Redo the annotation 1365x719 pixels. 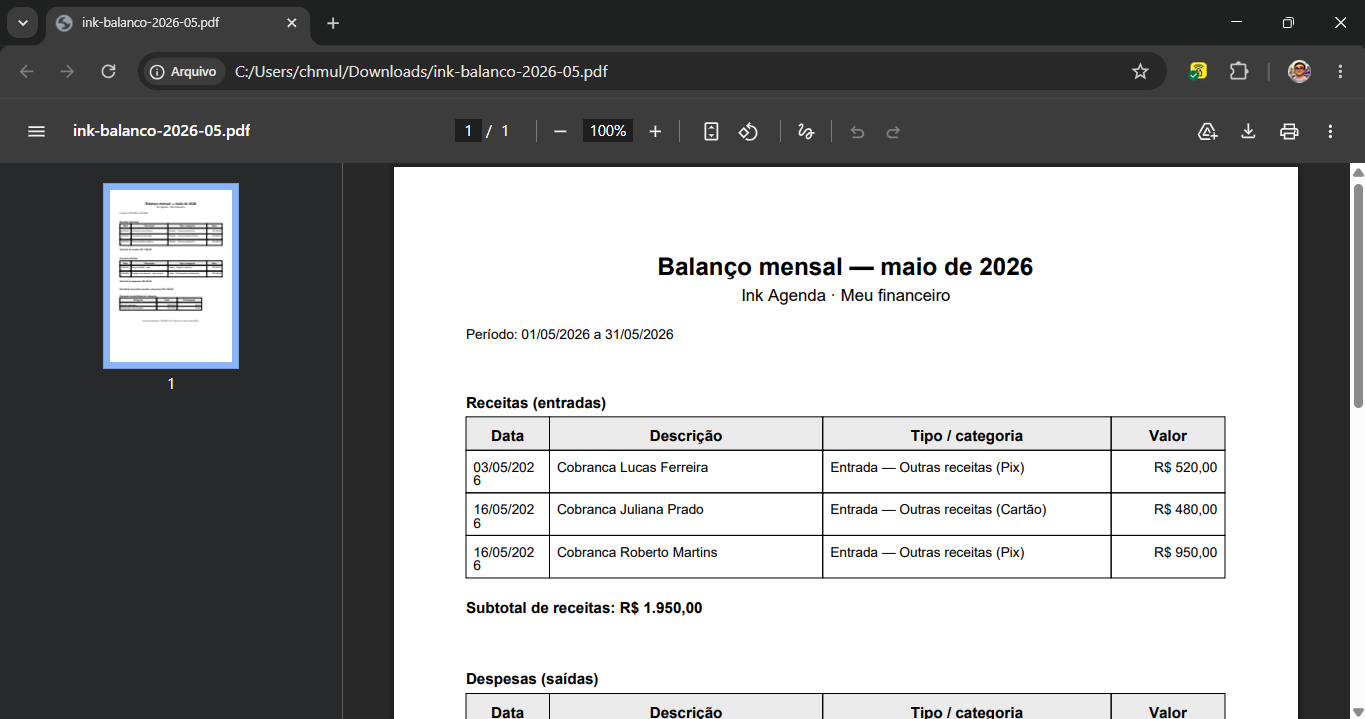pos(894,131)
